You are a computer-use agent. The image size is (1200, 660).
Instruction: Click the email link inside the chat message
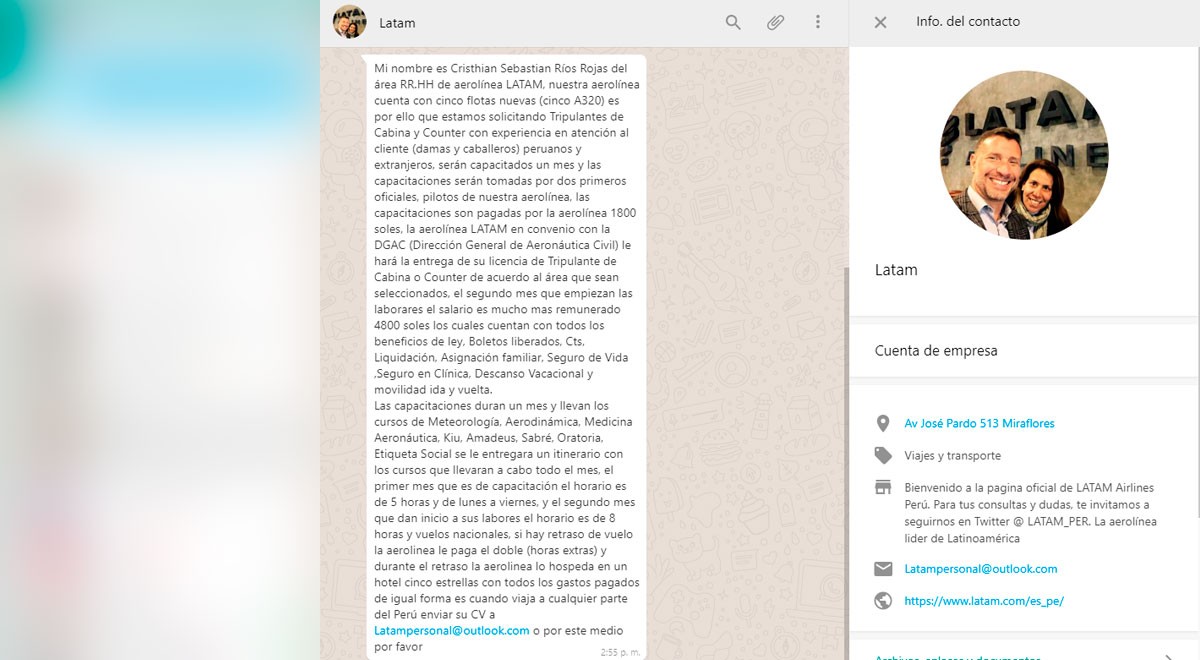(452, 631)
